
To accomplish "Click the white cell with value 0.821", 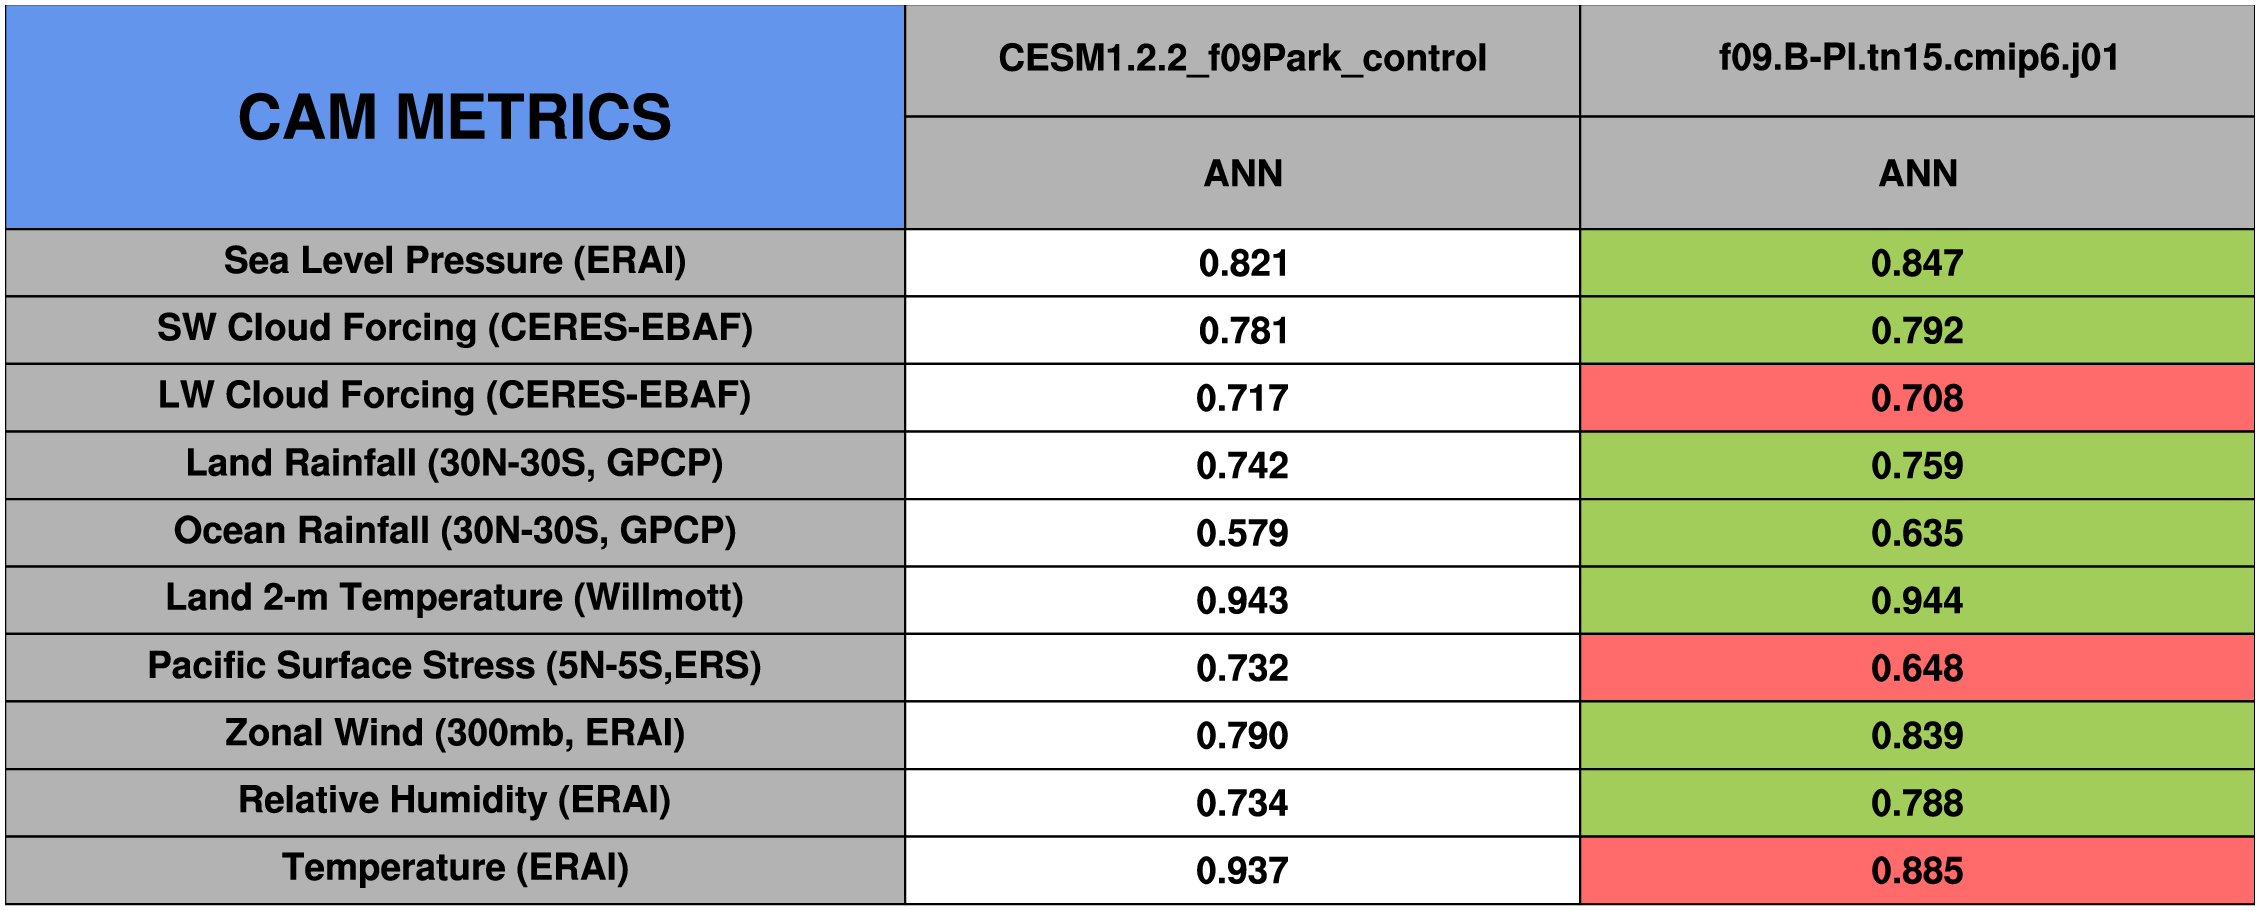I will [1242, 263].
